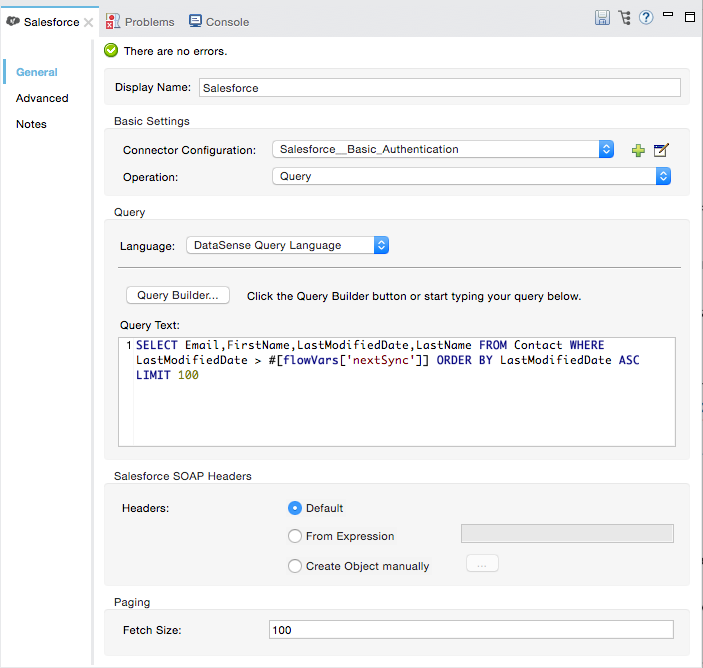
Task: Click the save icon in the panel toolbar
Action: (602, 17)
